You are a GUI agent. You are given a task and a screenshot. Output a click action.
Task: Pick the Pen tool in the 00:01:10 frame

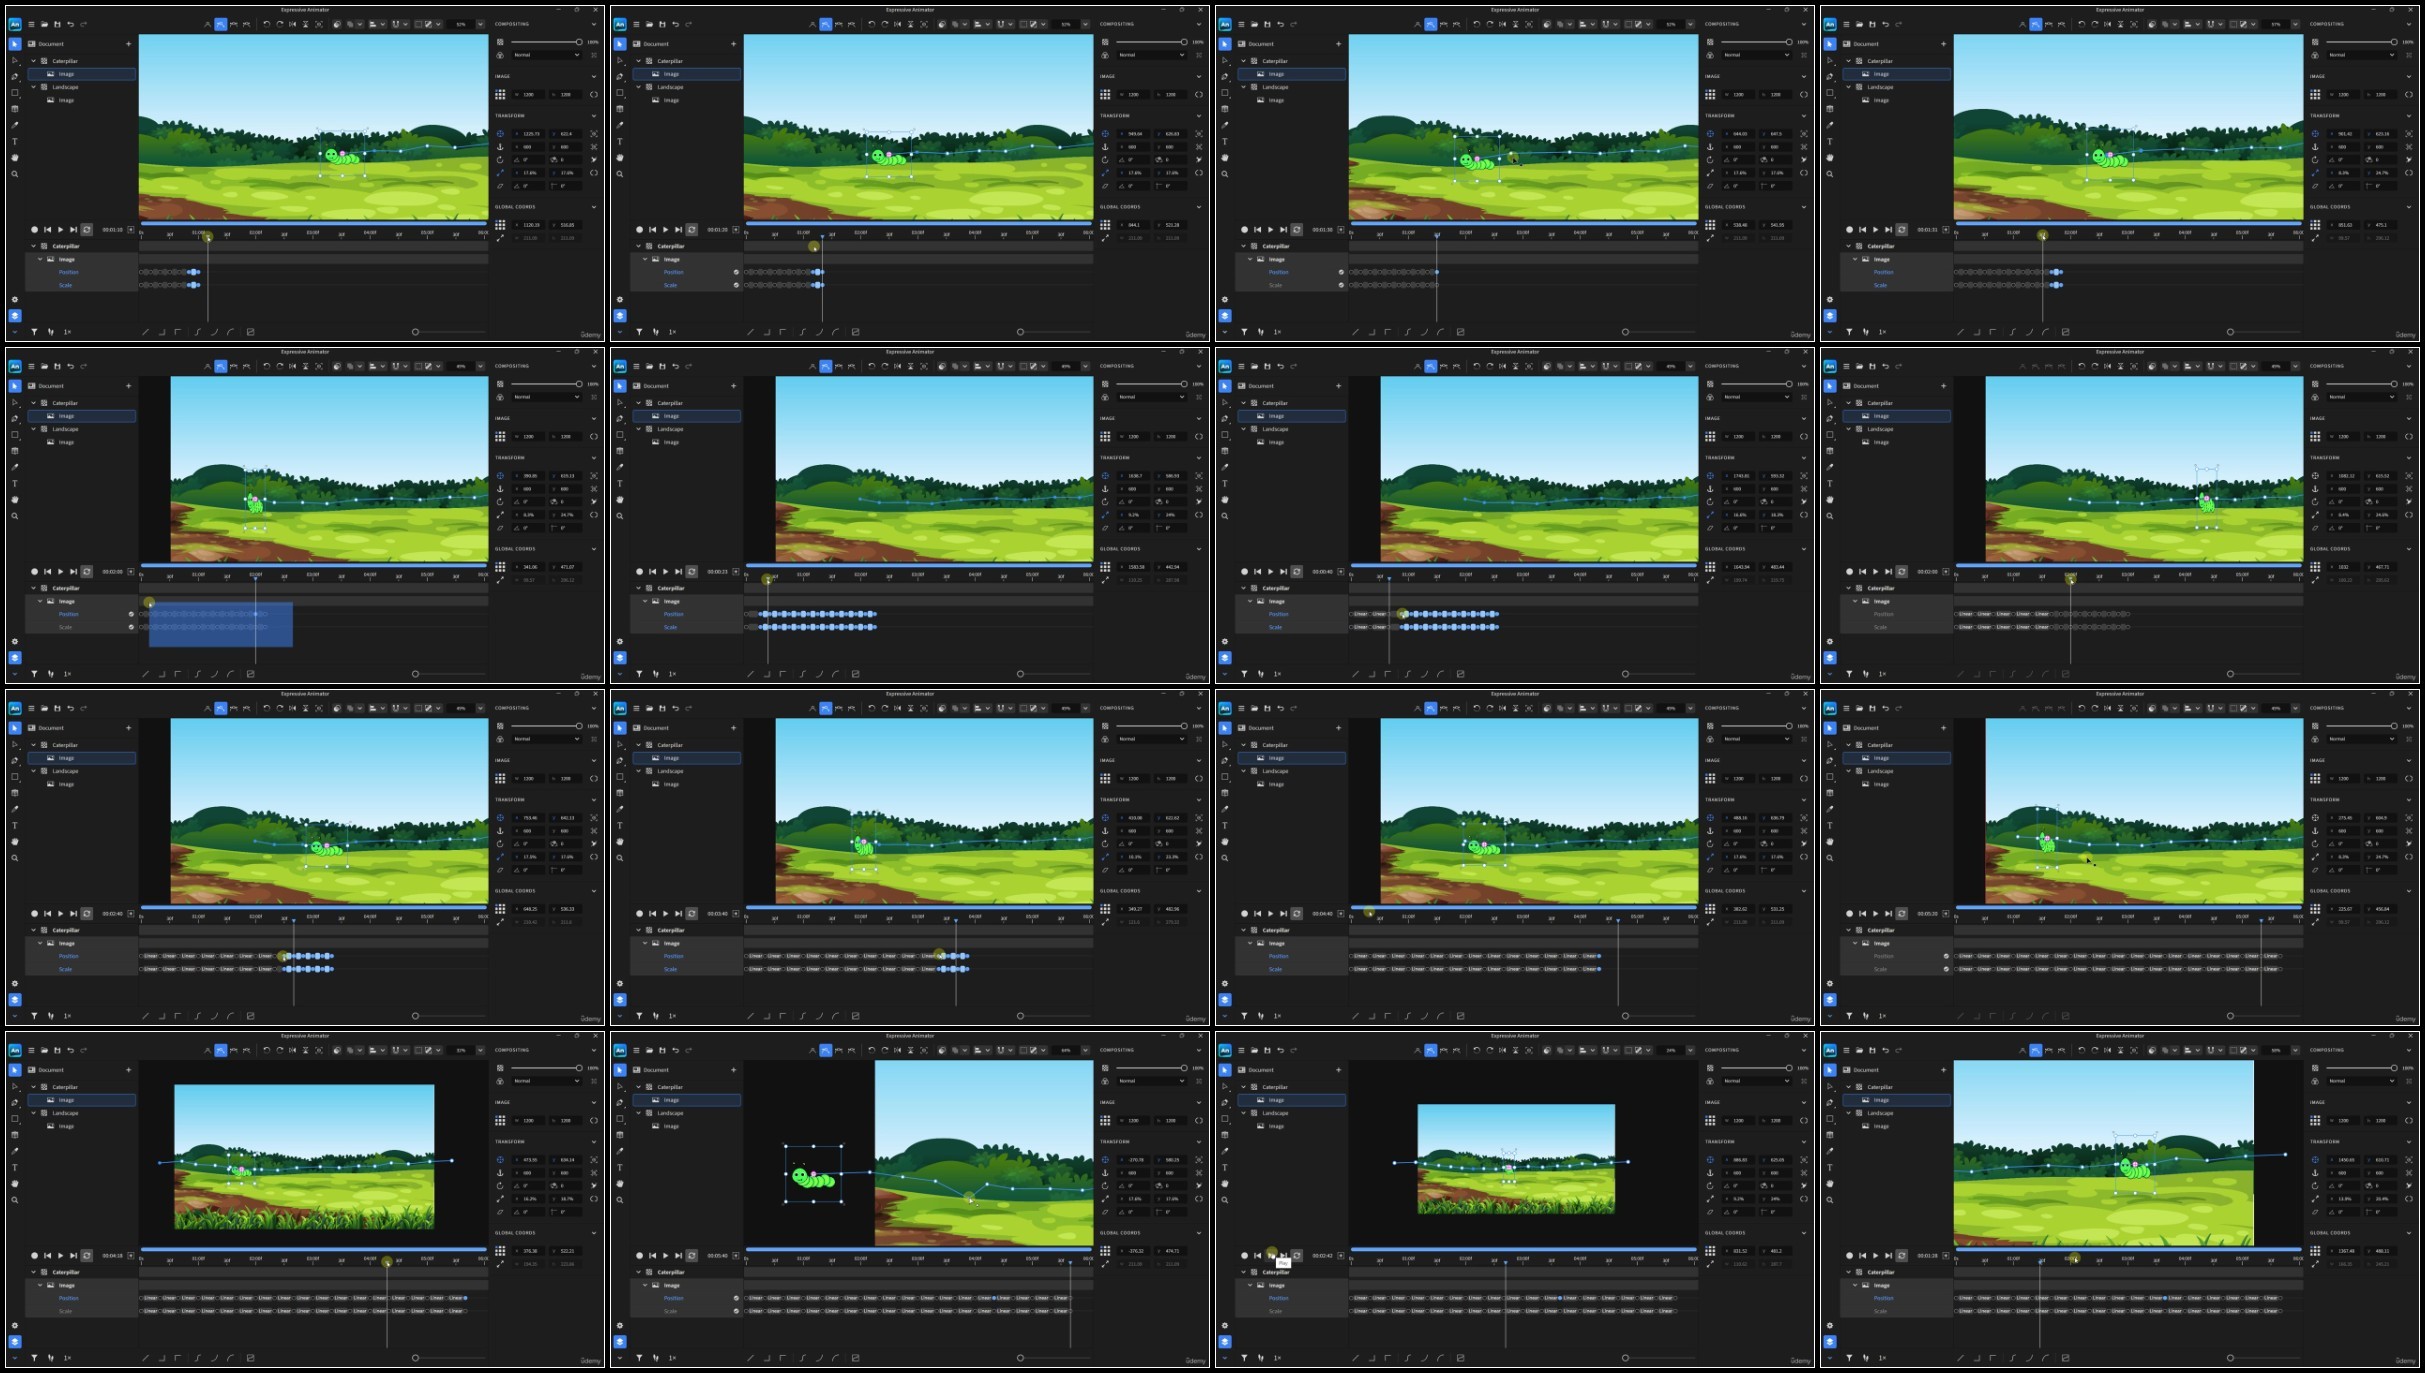(15, 76)
